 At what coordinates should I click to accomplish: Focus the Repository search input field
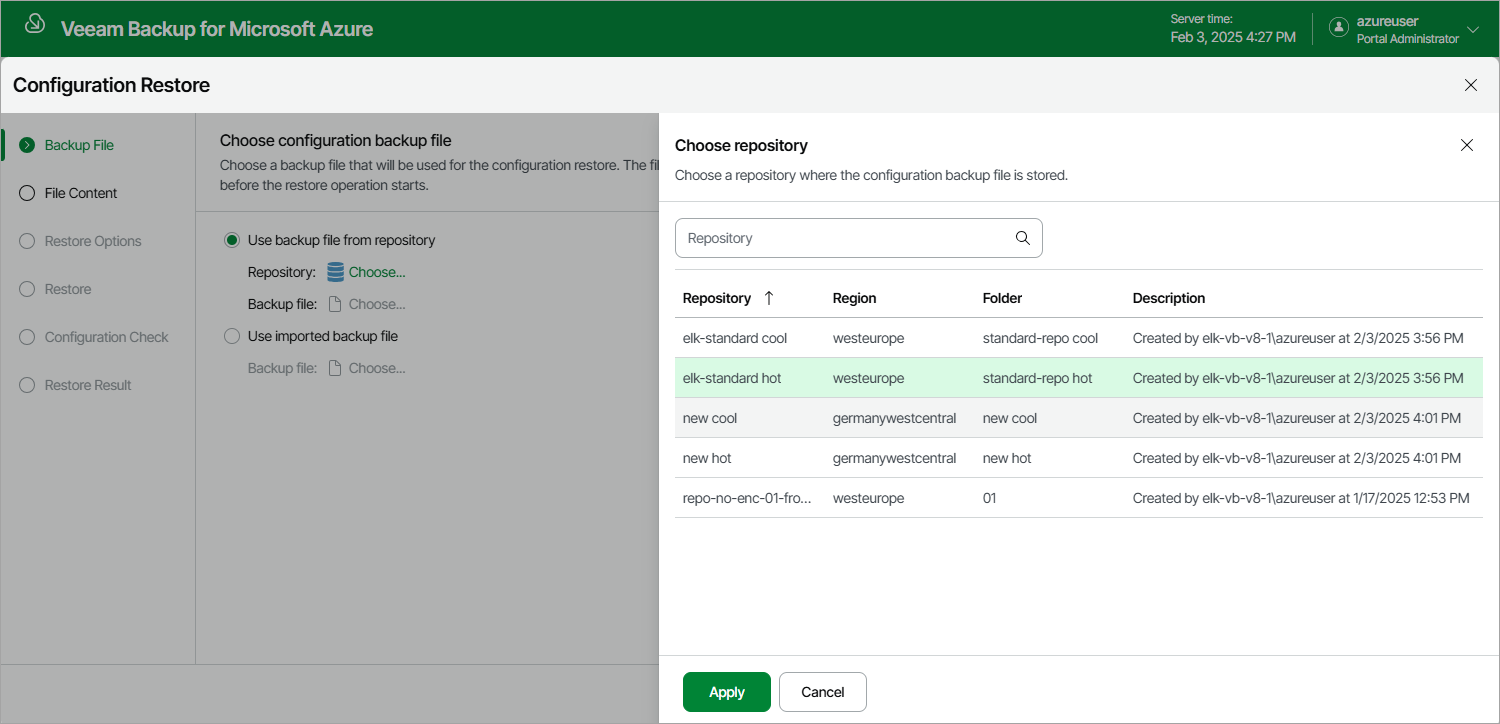coord(859,238)
